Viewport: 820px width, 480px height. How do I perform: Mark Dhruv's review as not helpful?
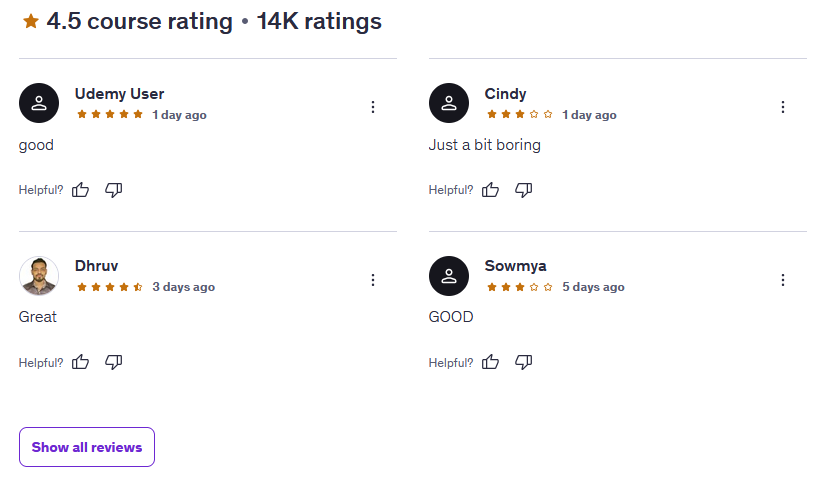pos(114,362)
